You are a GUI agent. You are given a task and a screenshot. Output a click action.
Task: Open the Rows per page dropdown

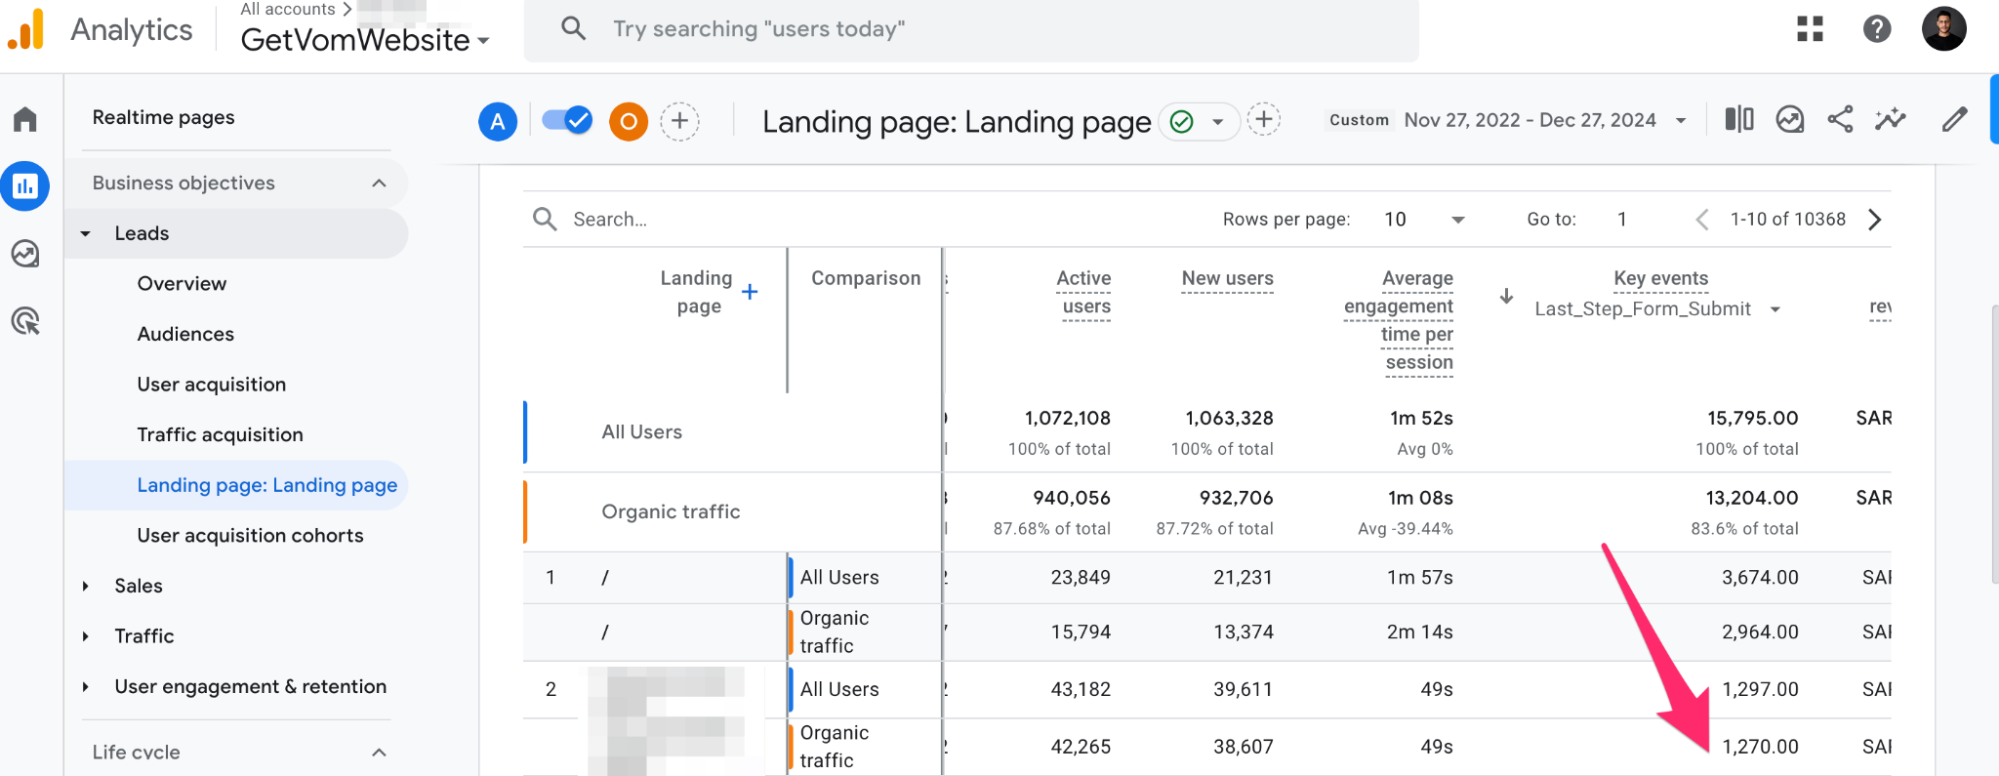(x=1424, y=219)
